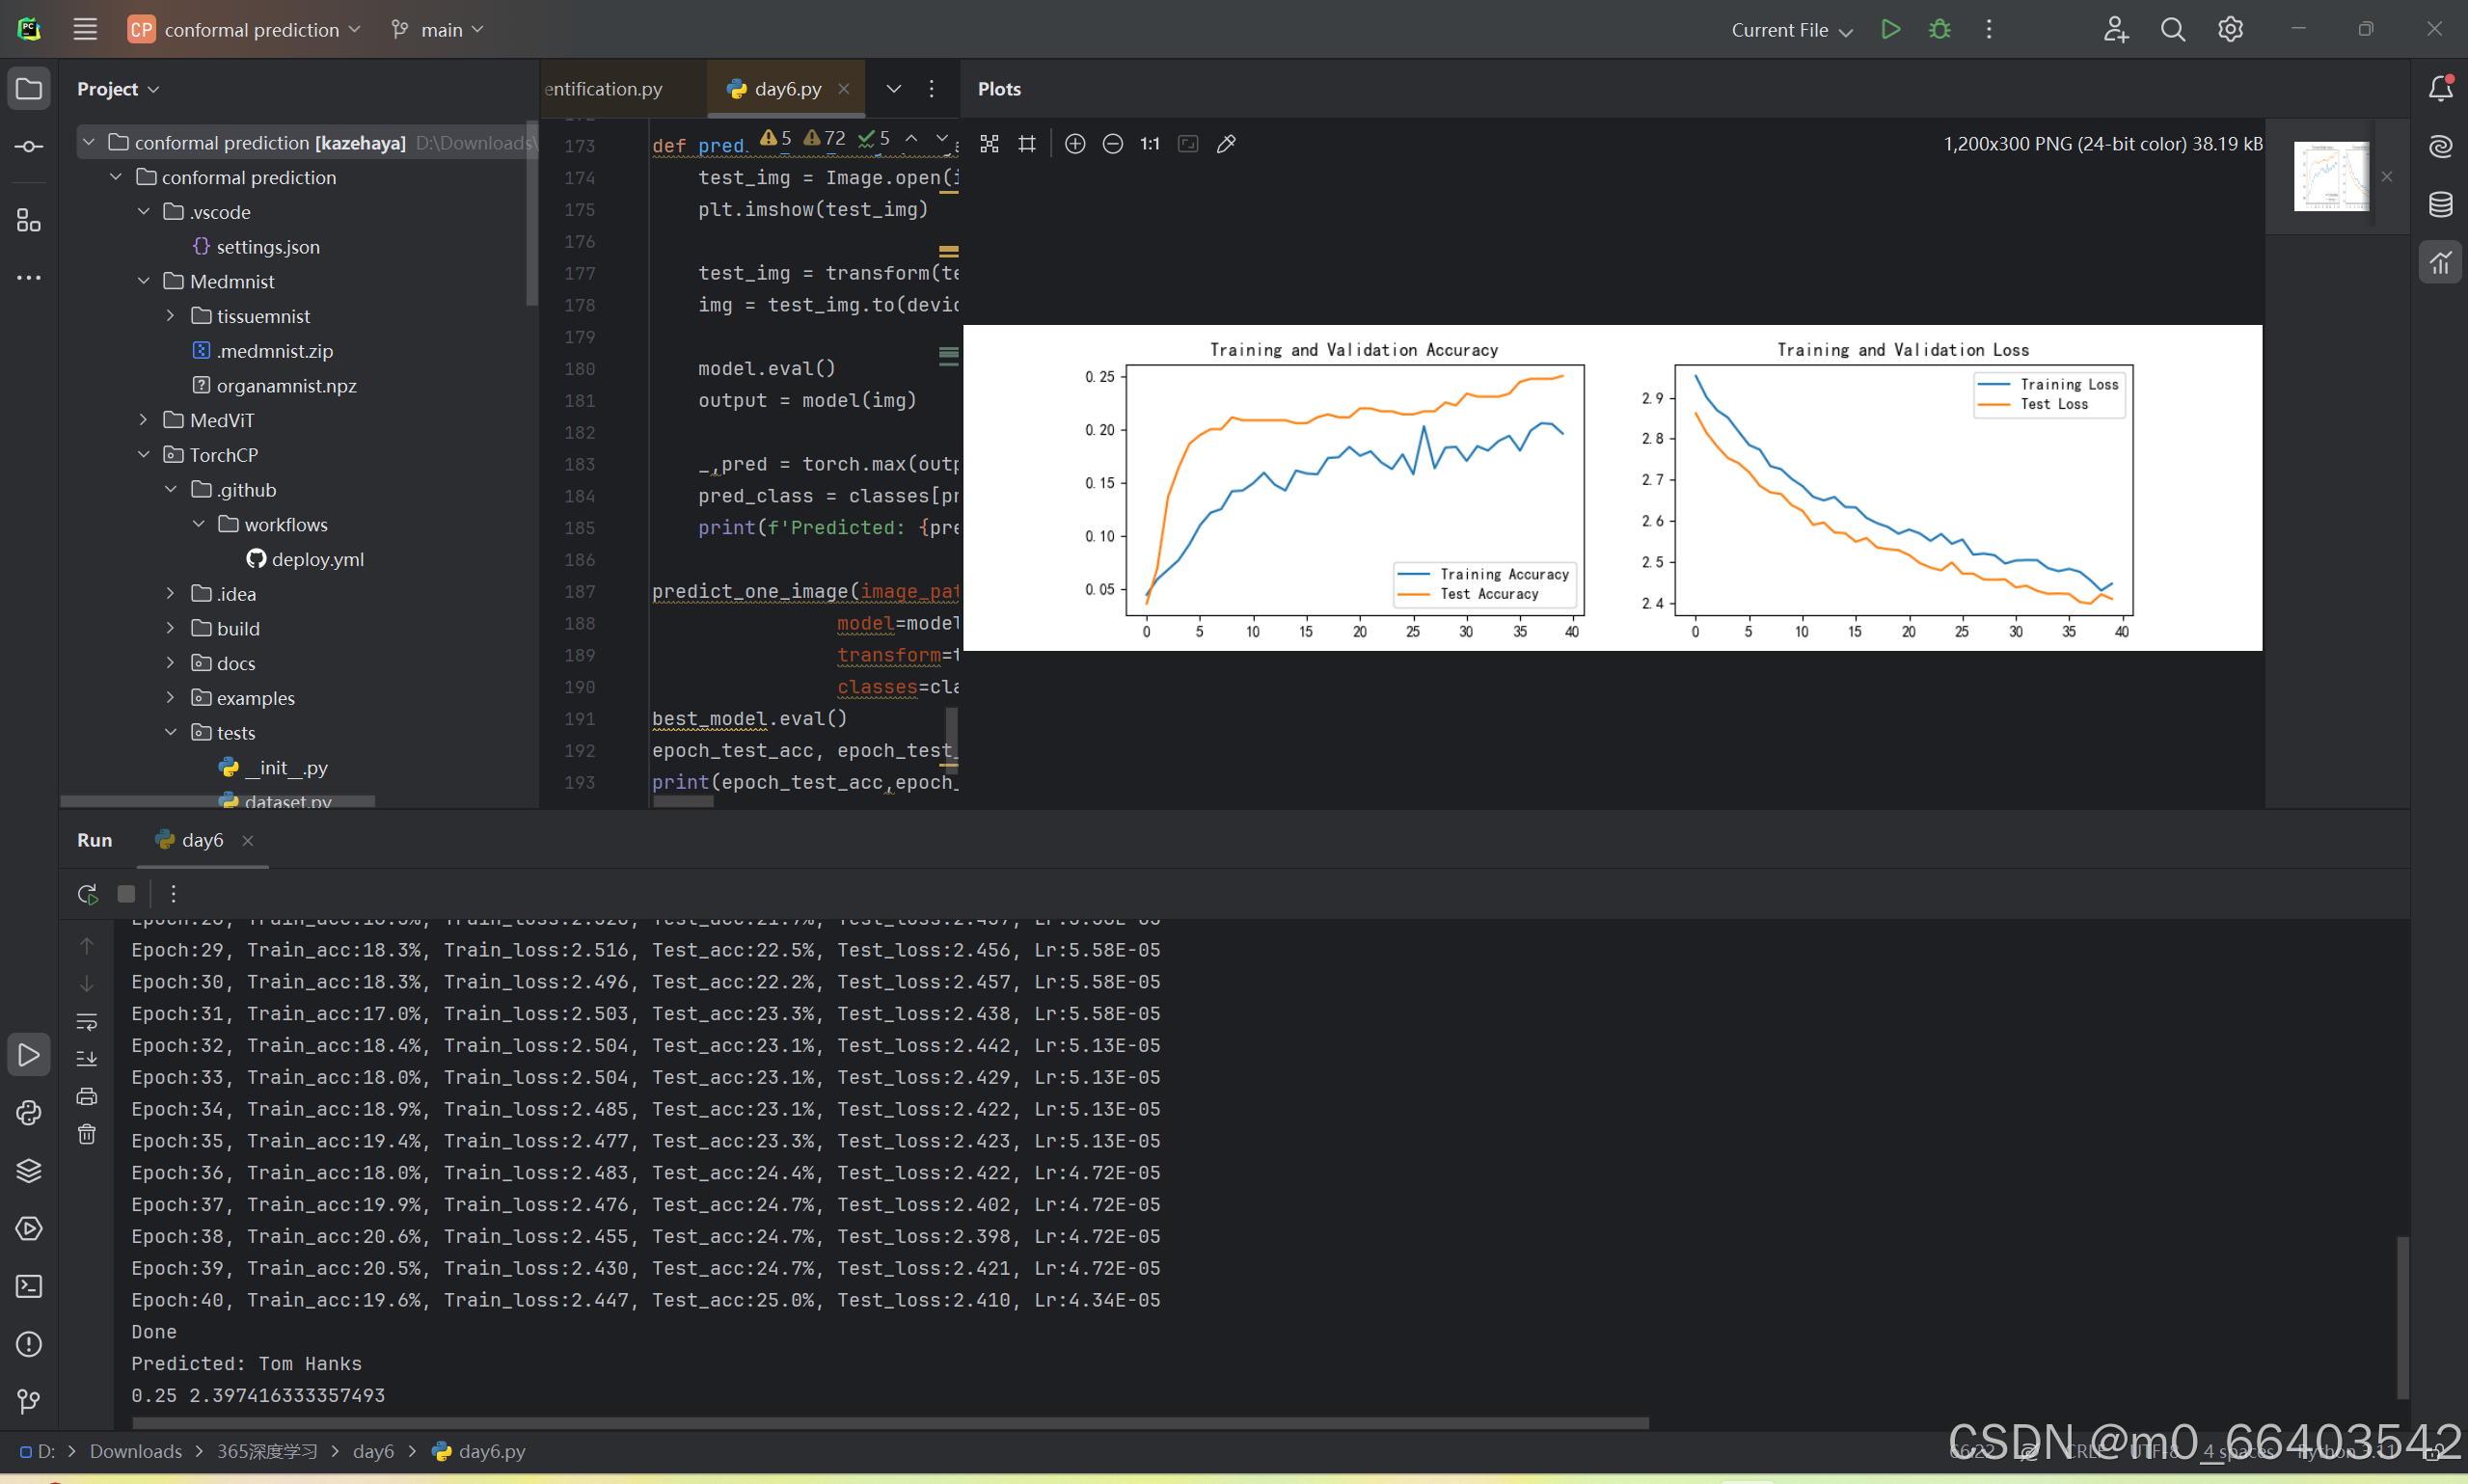Select the day6 run tab

201,840
